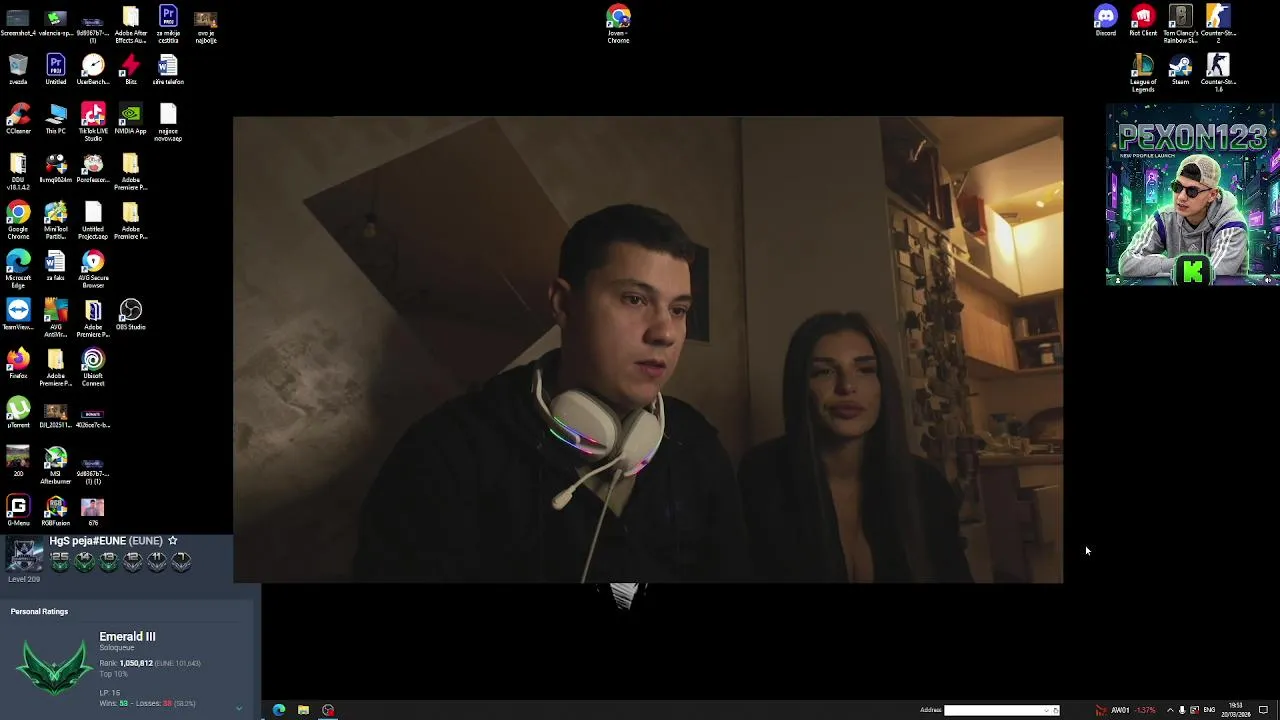Launch RGBFusion desktop shortcut
Image resolution: width=1280 pixels, height=720 pixels.
click(x=56, y=510)
